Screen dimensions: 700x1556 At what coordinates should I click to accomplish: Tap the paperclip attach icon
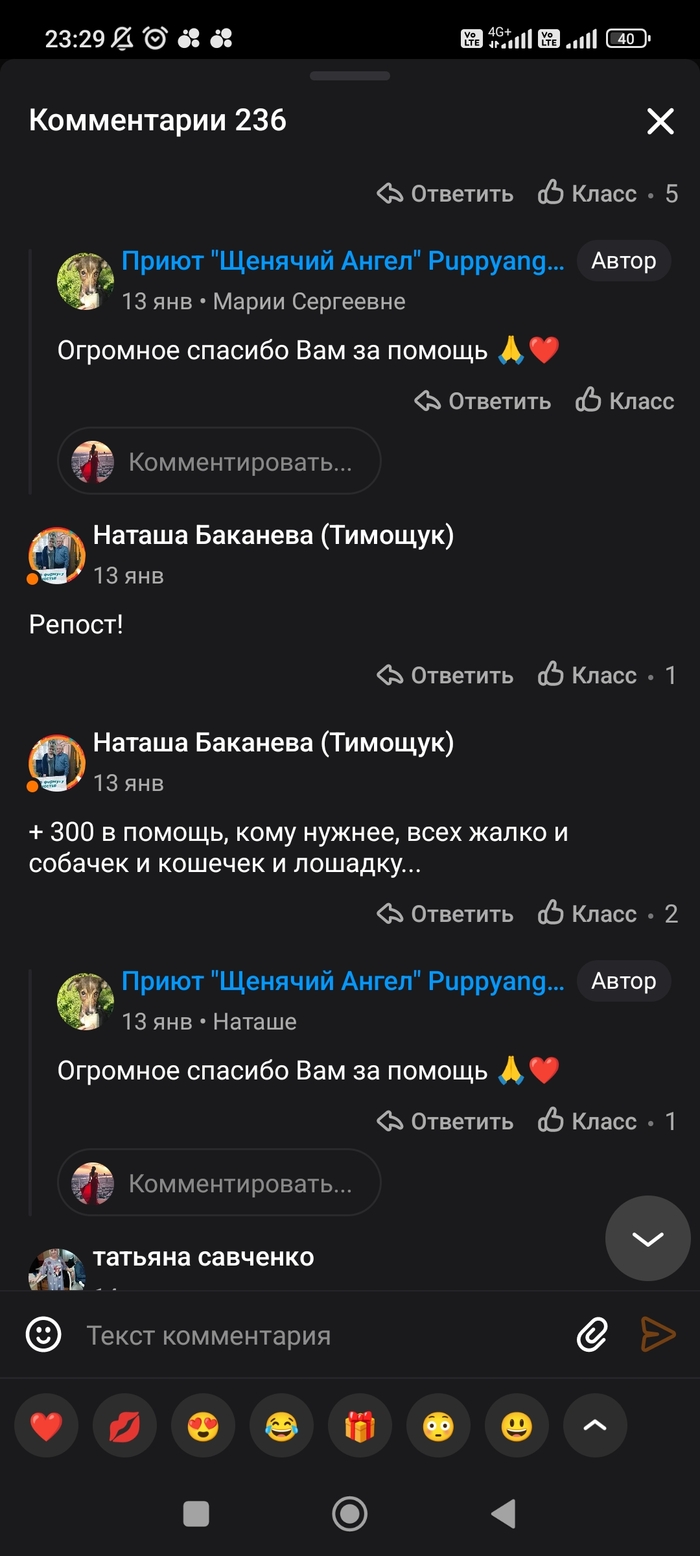(x=592, y=1334)
